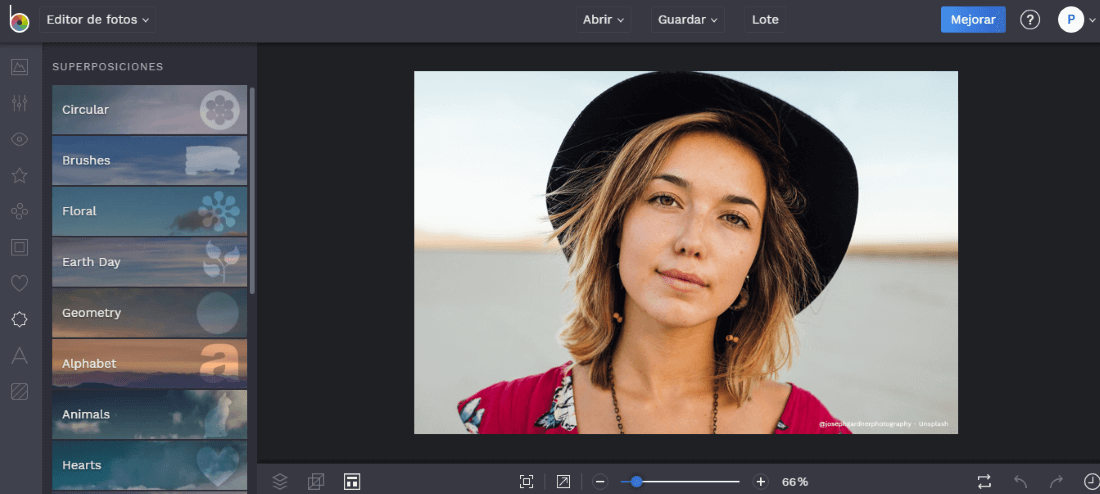The width and height of the screenshot is (1100, 494).
Task: Click the blue Mejorar button
Action: coord(972,20)
